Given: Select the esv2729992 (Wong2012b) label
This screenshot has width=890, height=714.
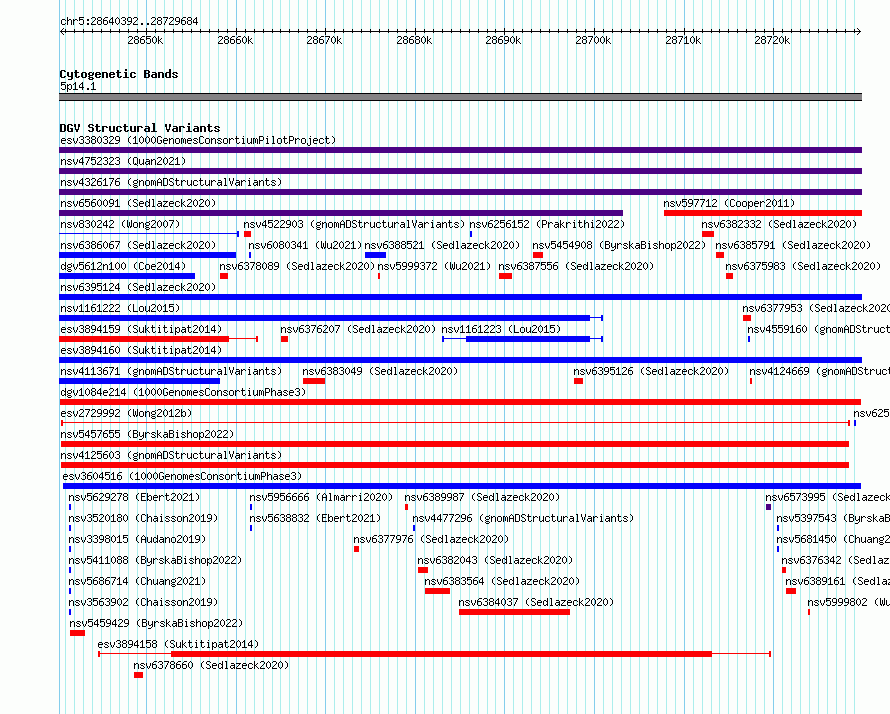Looking at the screenshot, I should click(126, 413).
